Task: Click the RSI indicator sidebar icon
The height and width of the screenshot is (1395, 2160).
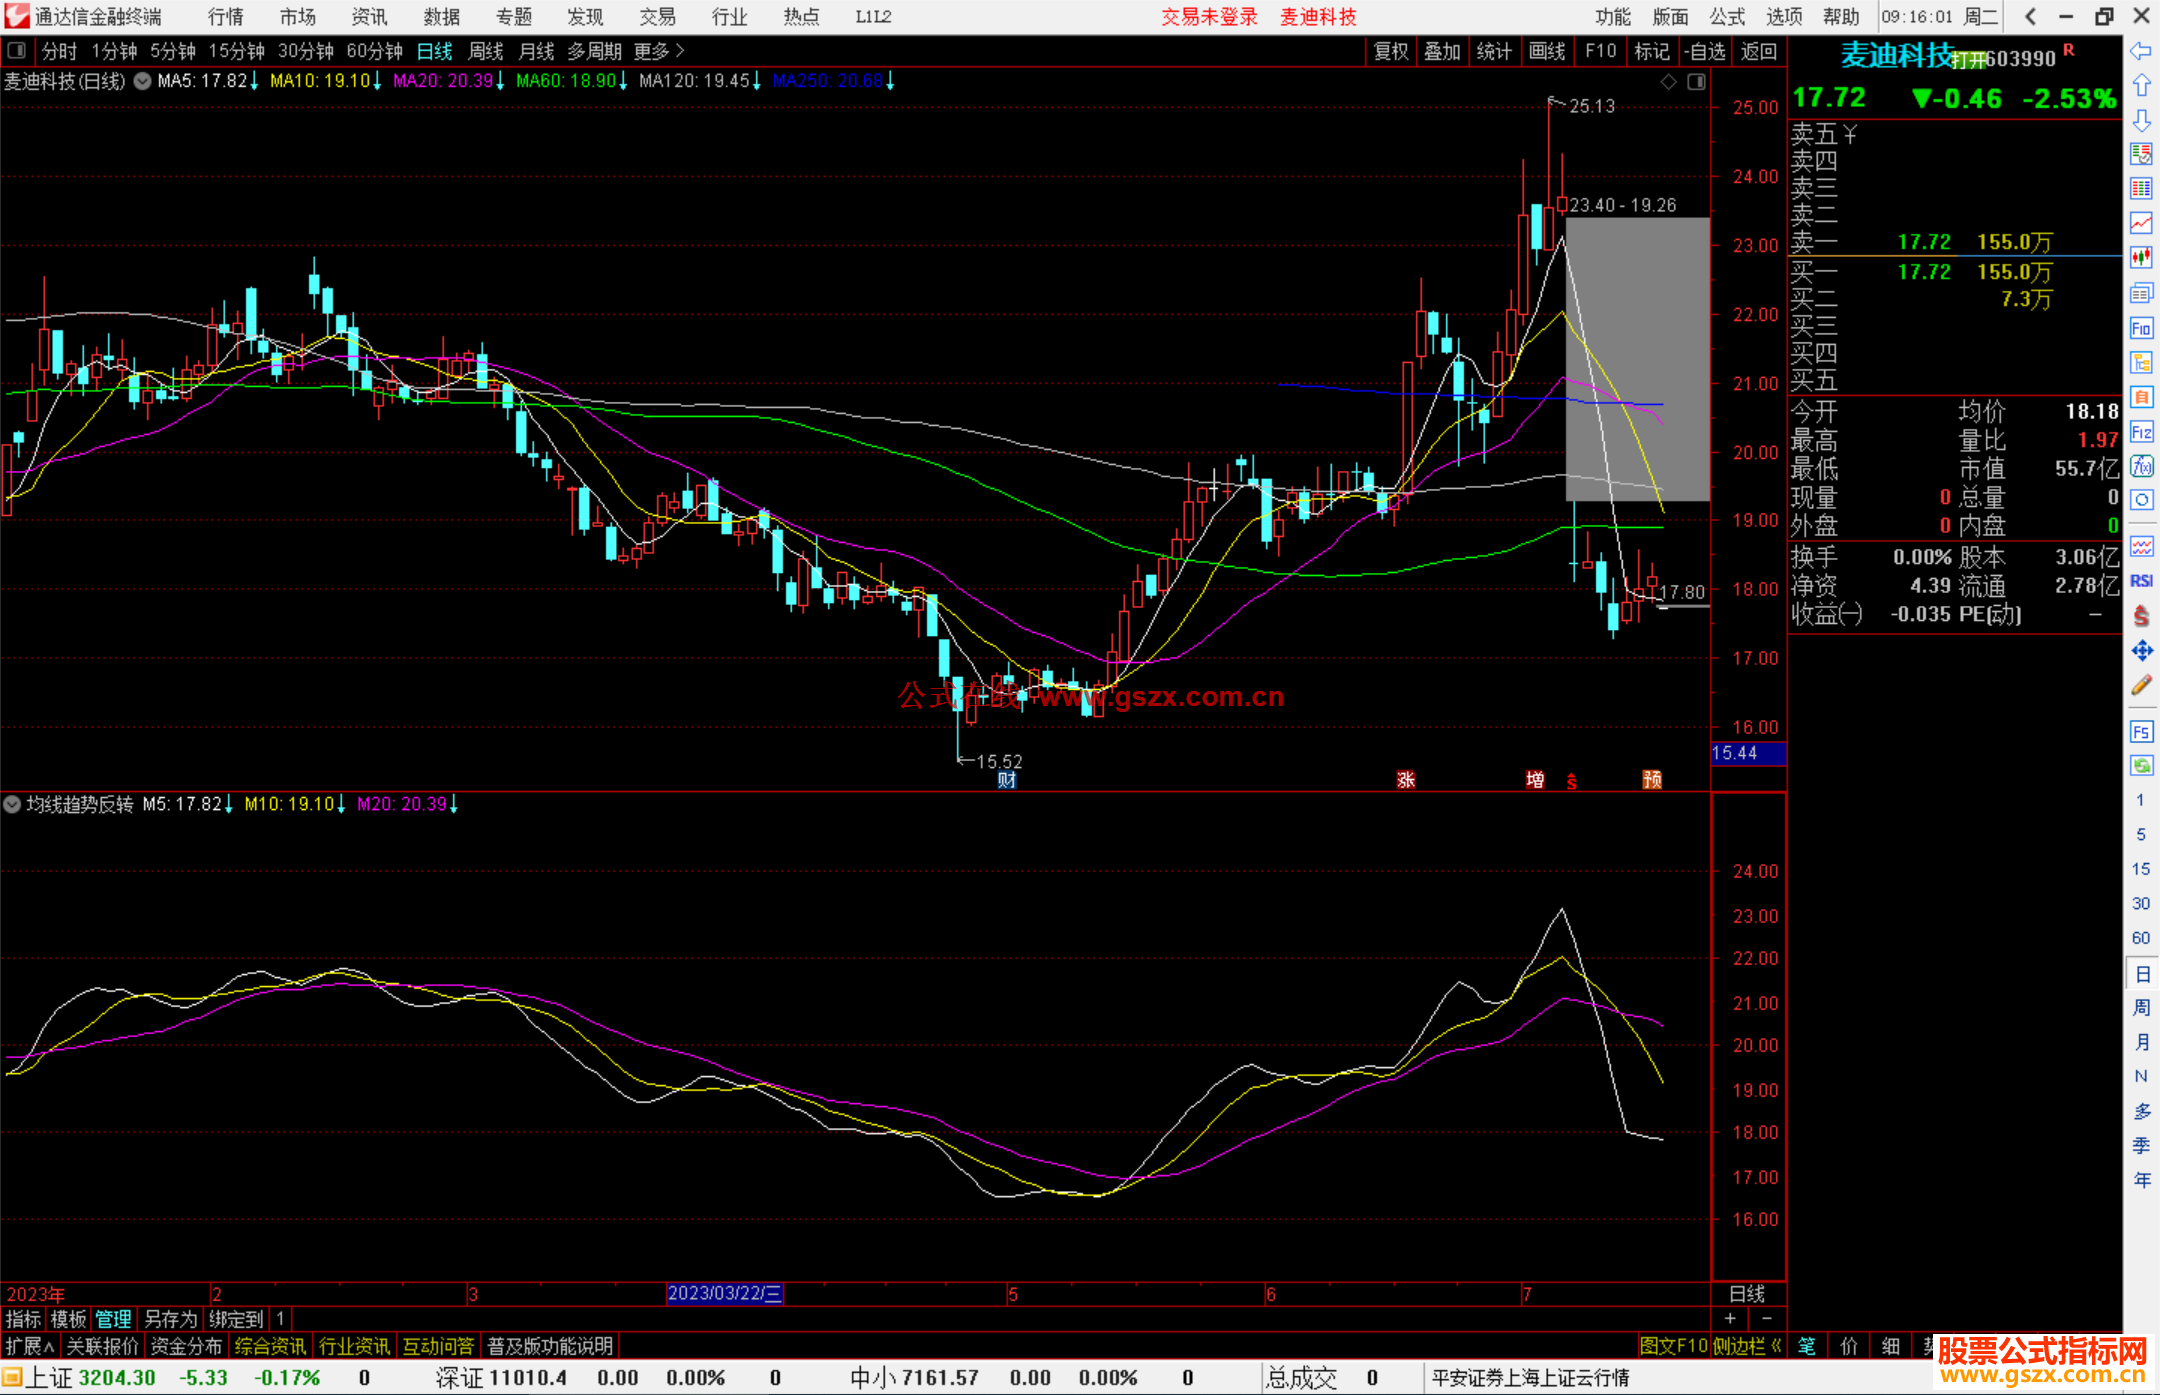Action: tap(2141, 581)
